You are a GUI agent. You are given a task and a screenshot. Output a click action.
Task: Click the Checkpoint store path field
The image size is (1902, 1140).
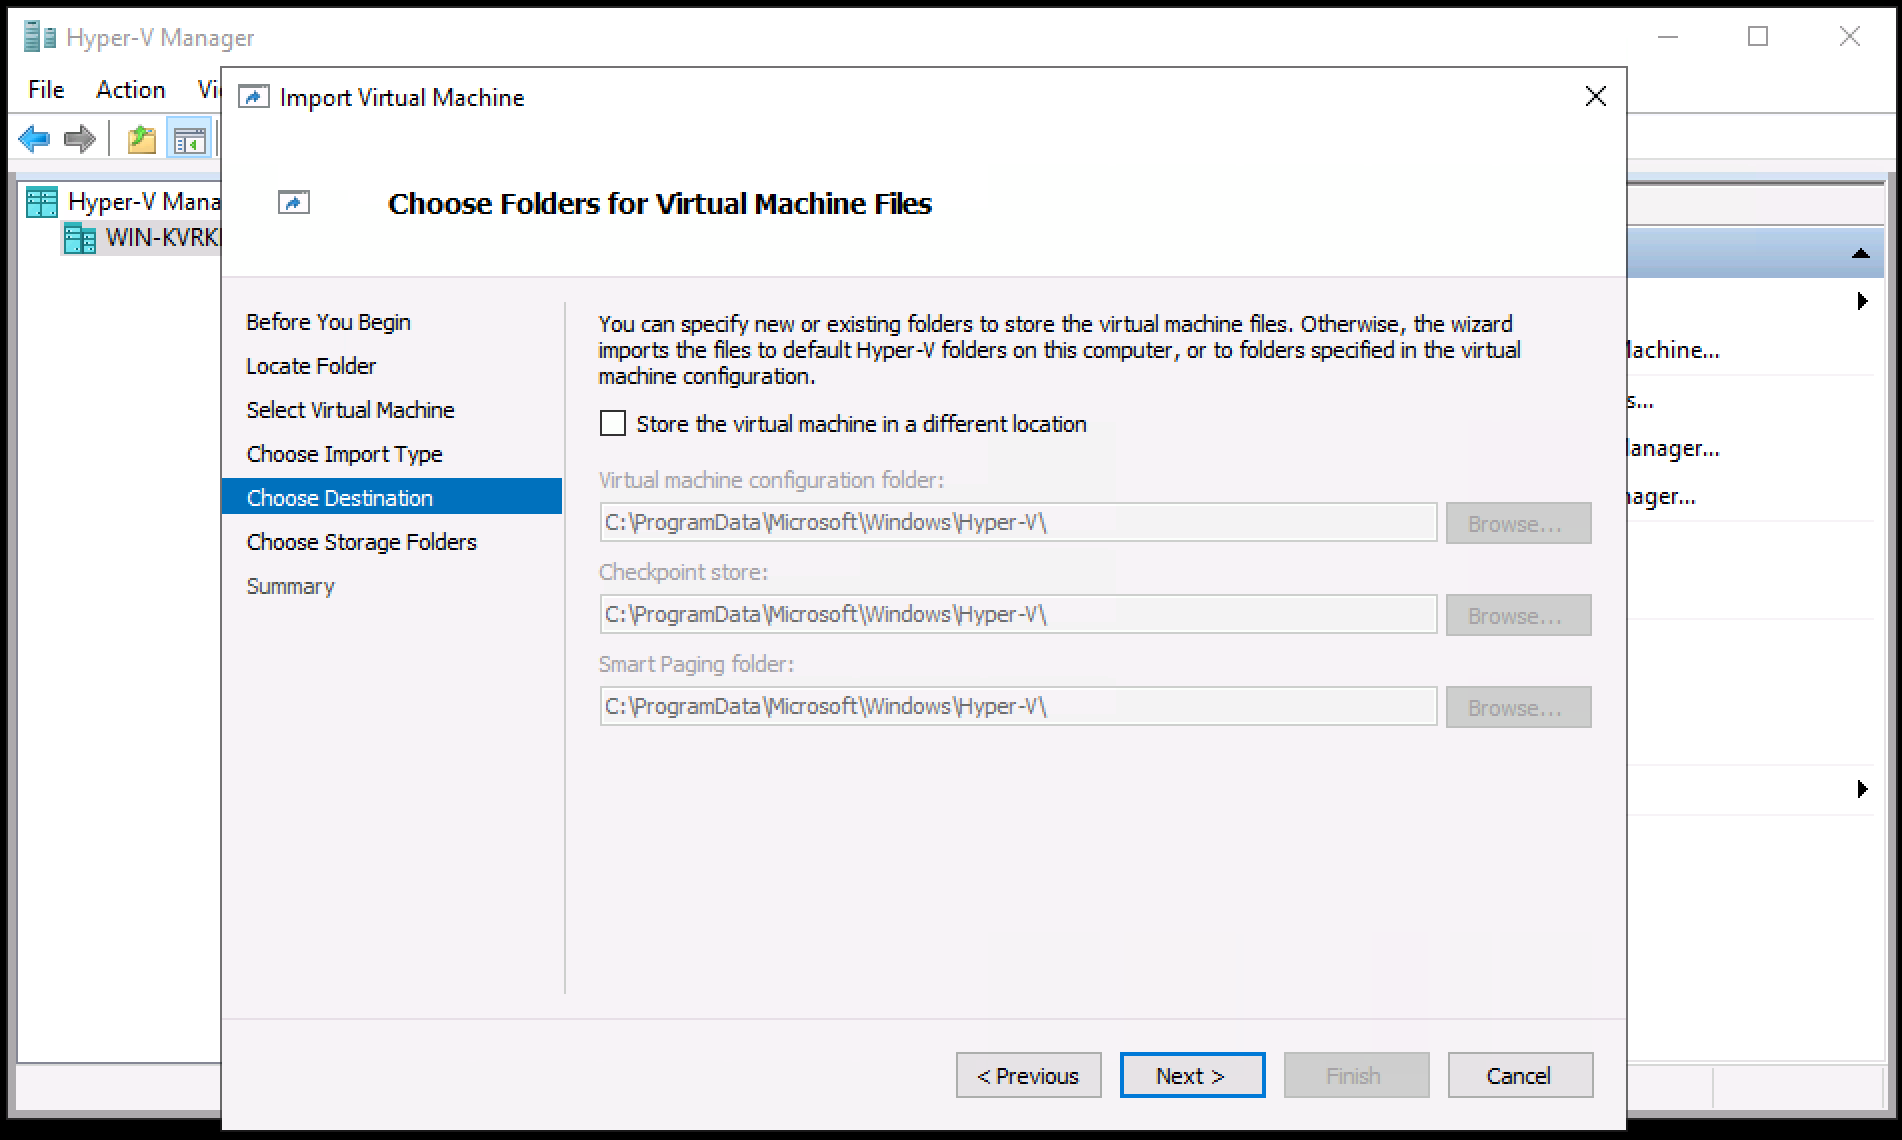1017,615
